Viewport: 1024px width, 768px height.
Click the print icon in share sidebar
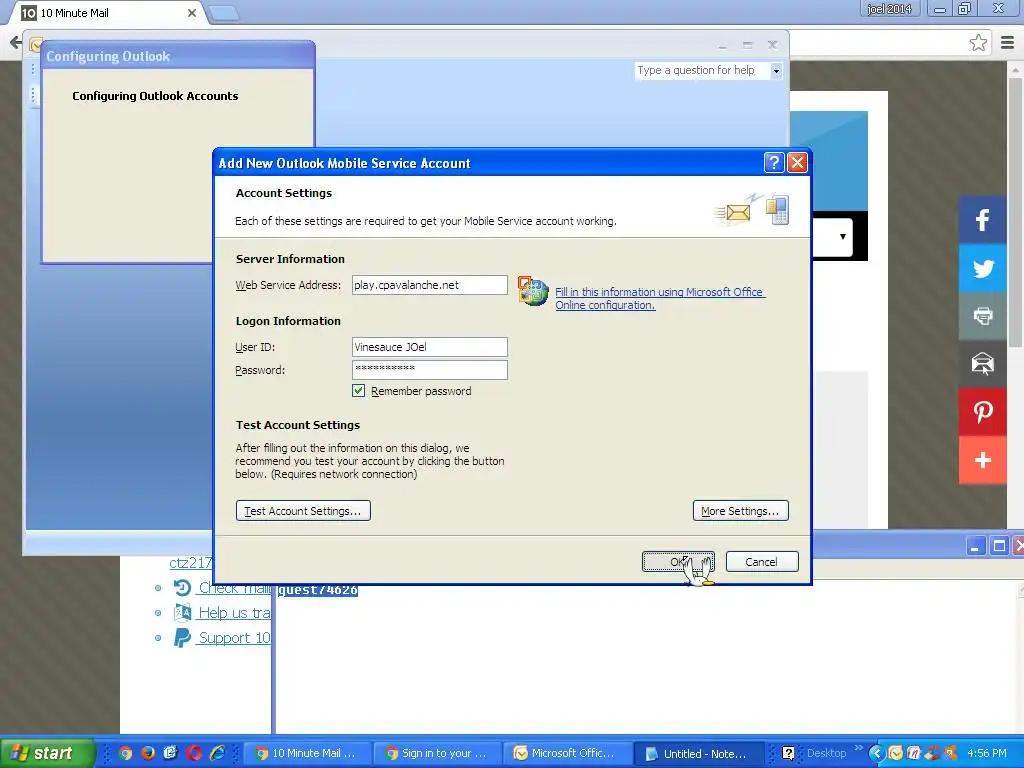[982, 316]
